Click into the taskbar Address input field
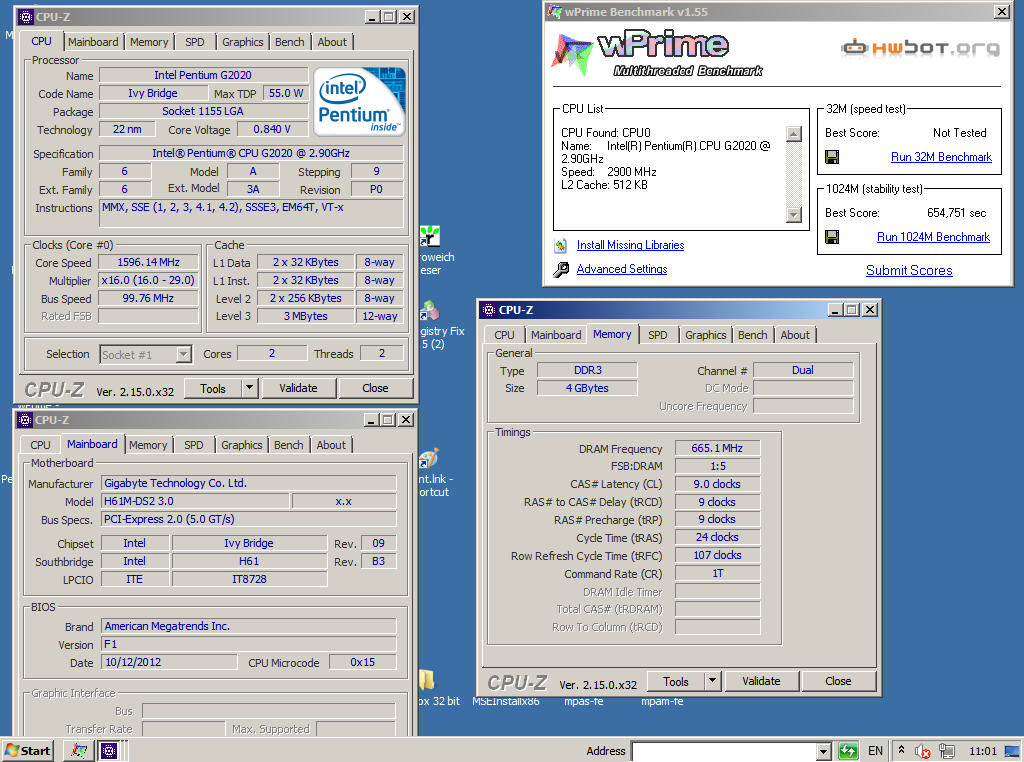 (x=724, y=752)
